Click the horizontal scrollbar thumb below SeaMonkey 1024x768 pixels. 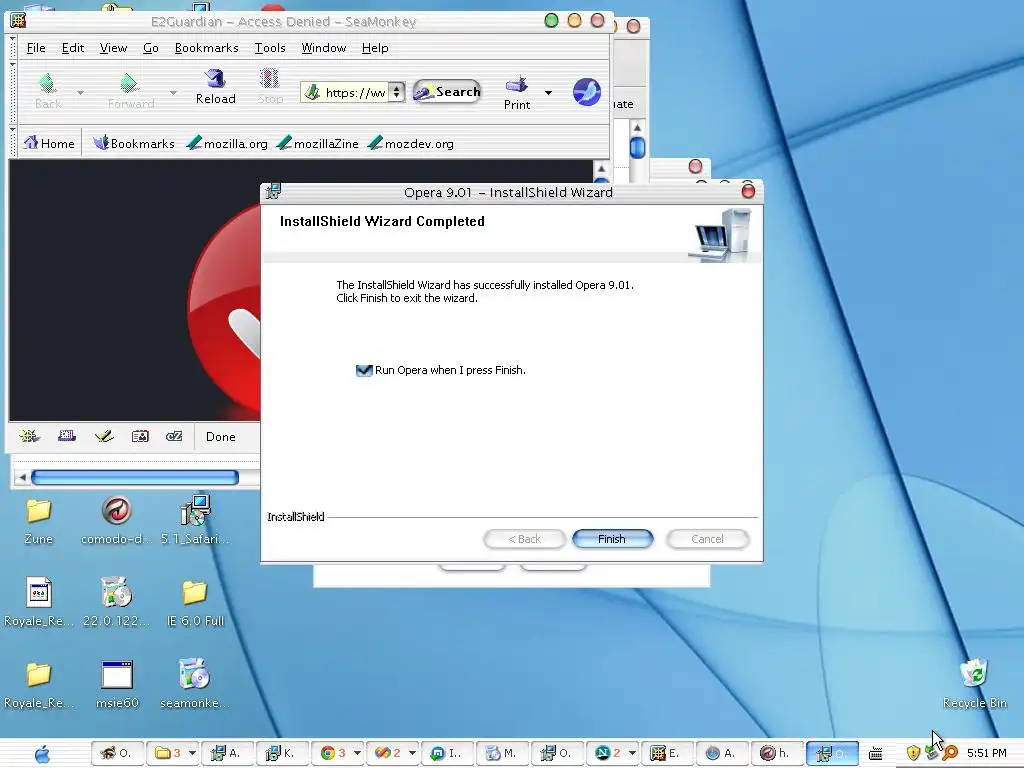click(135, 477)
